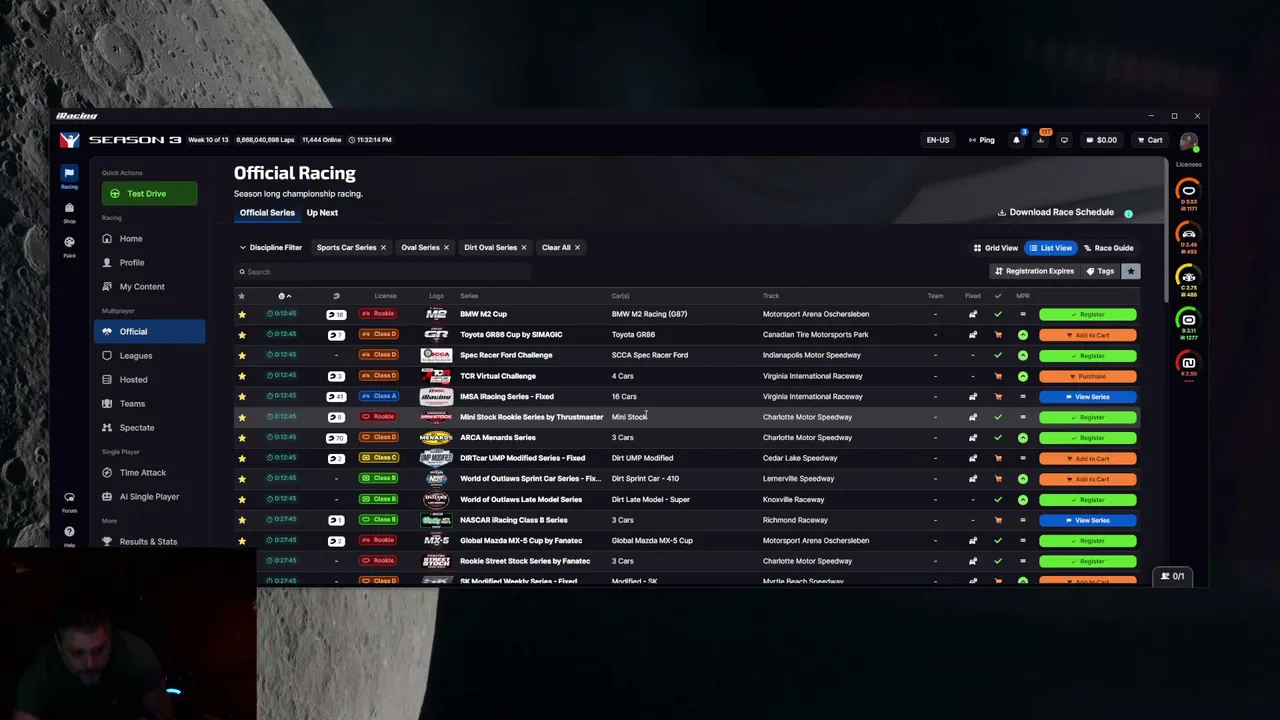Click the fixed setup icon for BMW M2 Cup

(x=972, y=314)
